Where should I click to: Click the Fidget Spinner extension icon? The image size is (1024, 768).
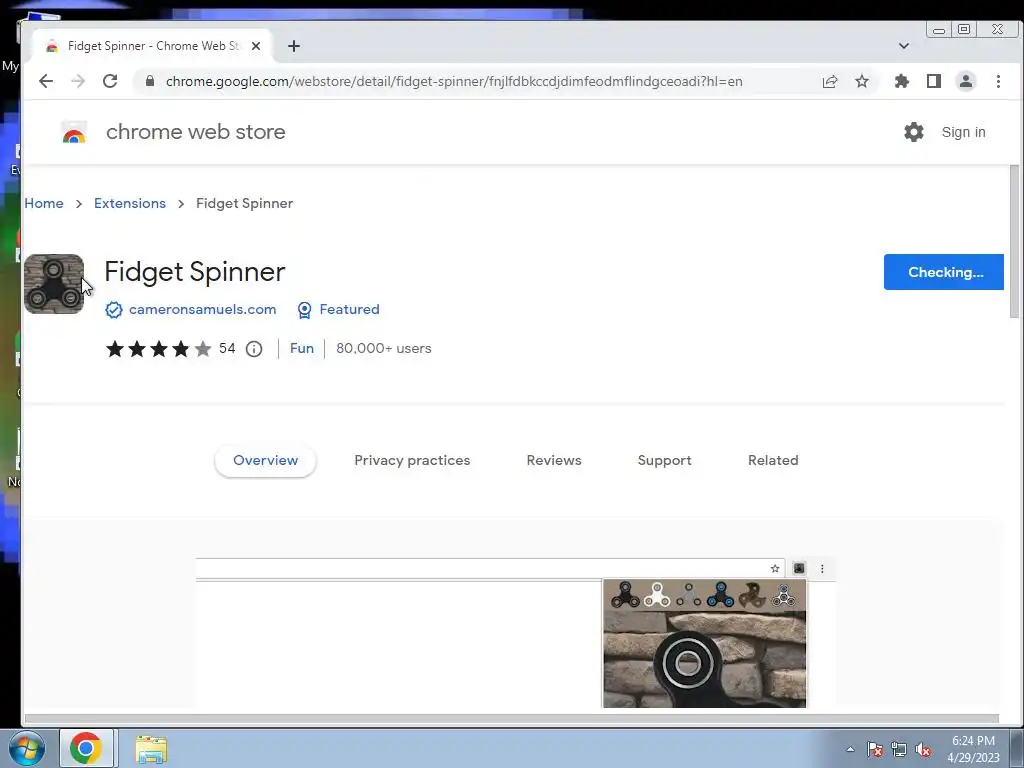(x=54, y=284)
